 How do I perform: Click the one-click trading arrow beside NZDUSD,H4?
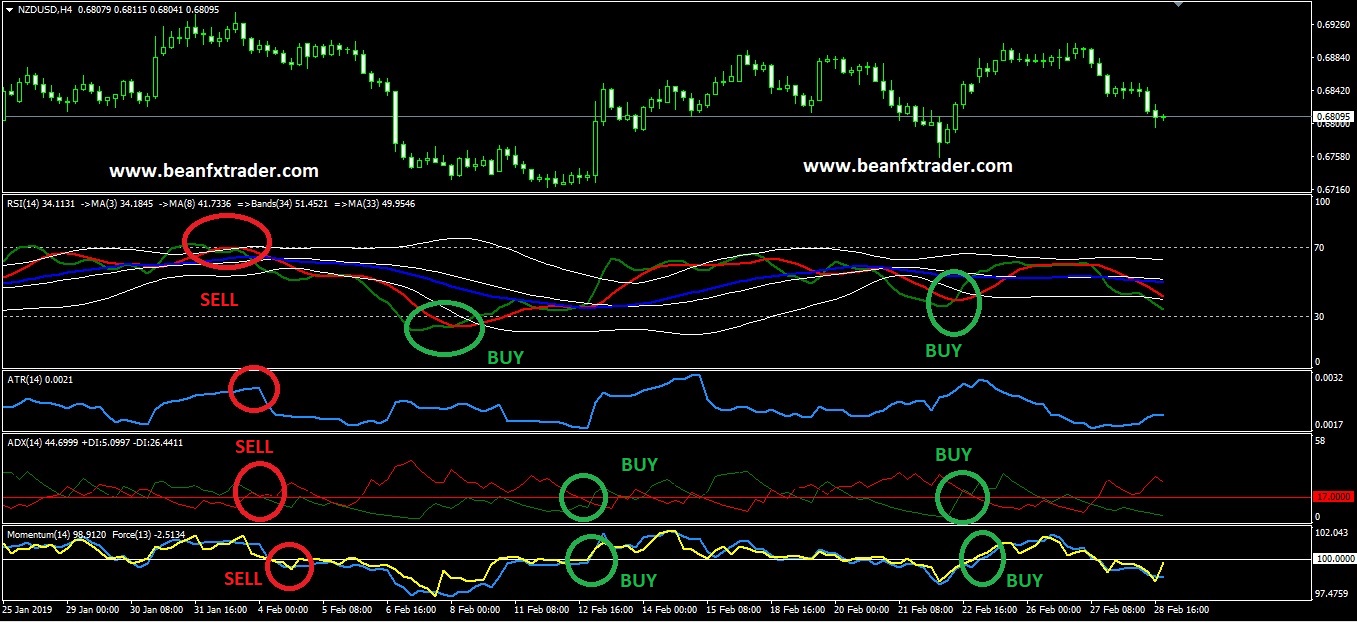coord(9,10)
